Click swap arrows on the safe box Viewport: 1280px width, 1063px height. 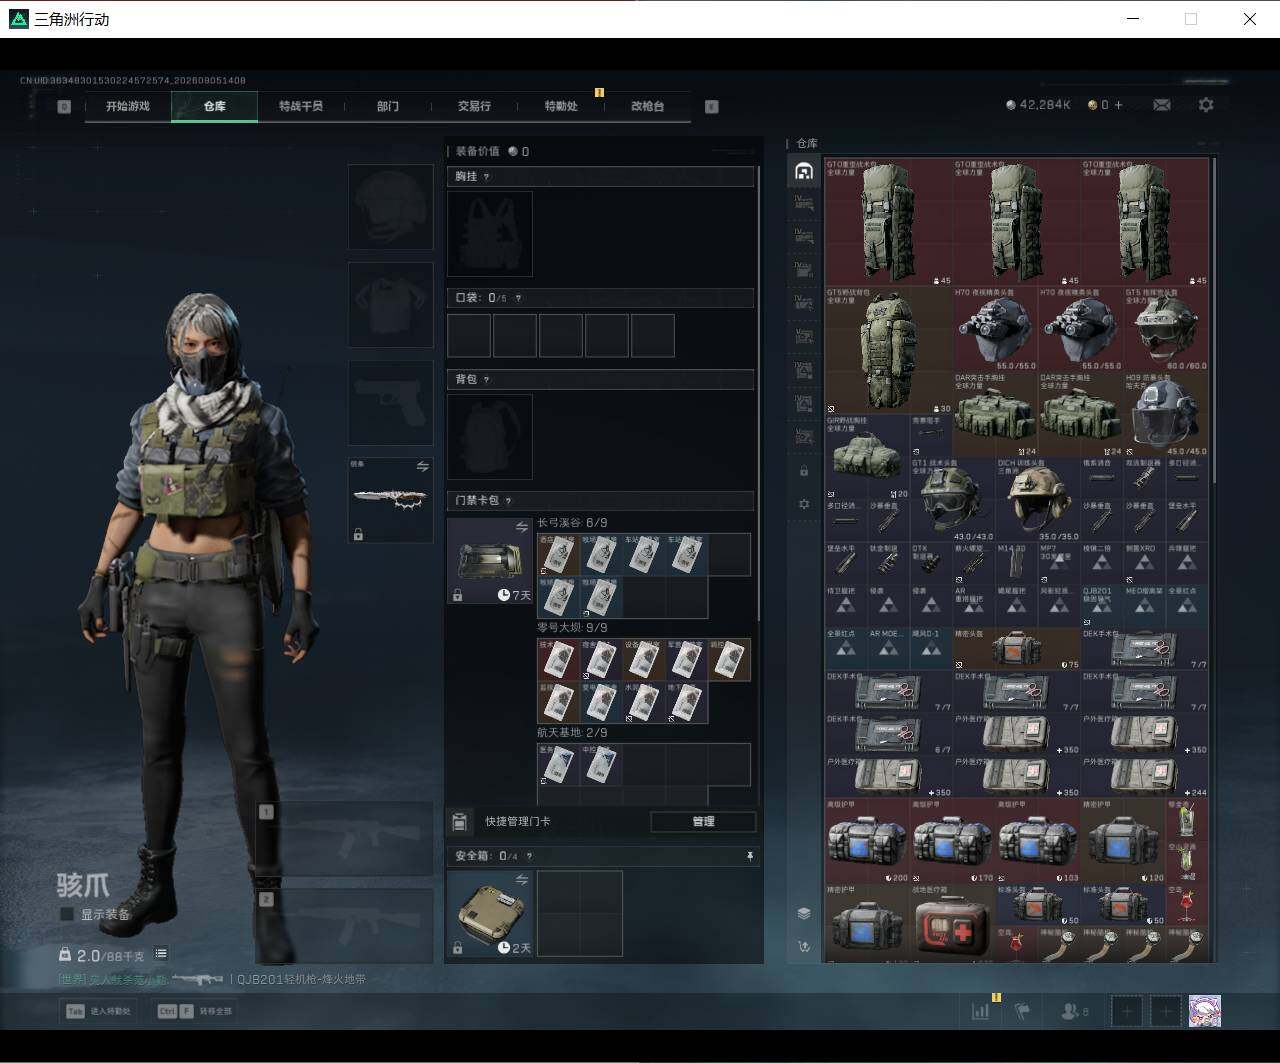[521, 879]
